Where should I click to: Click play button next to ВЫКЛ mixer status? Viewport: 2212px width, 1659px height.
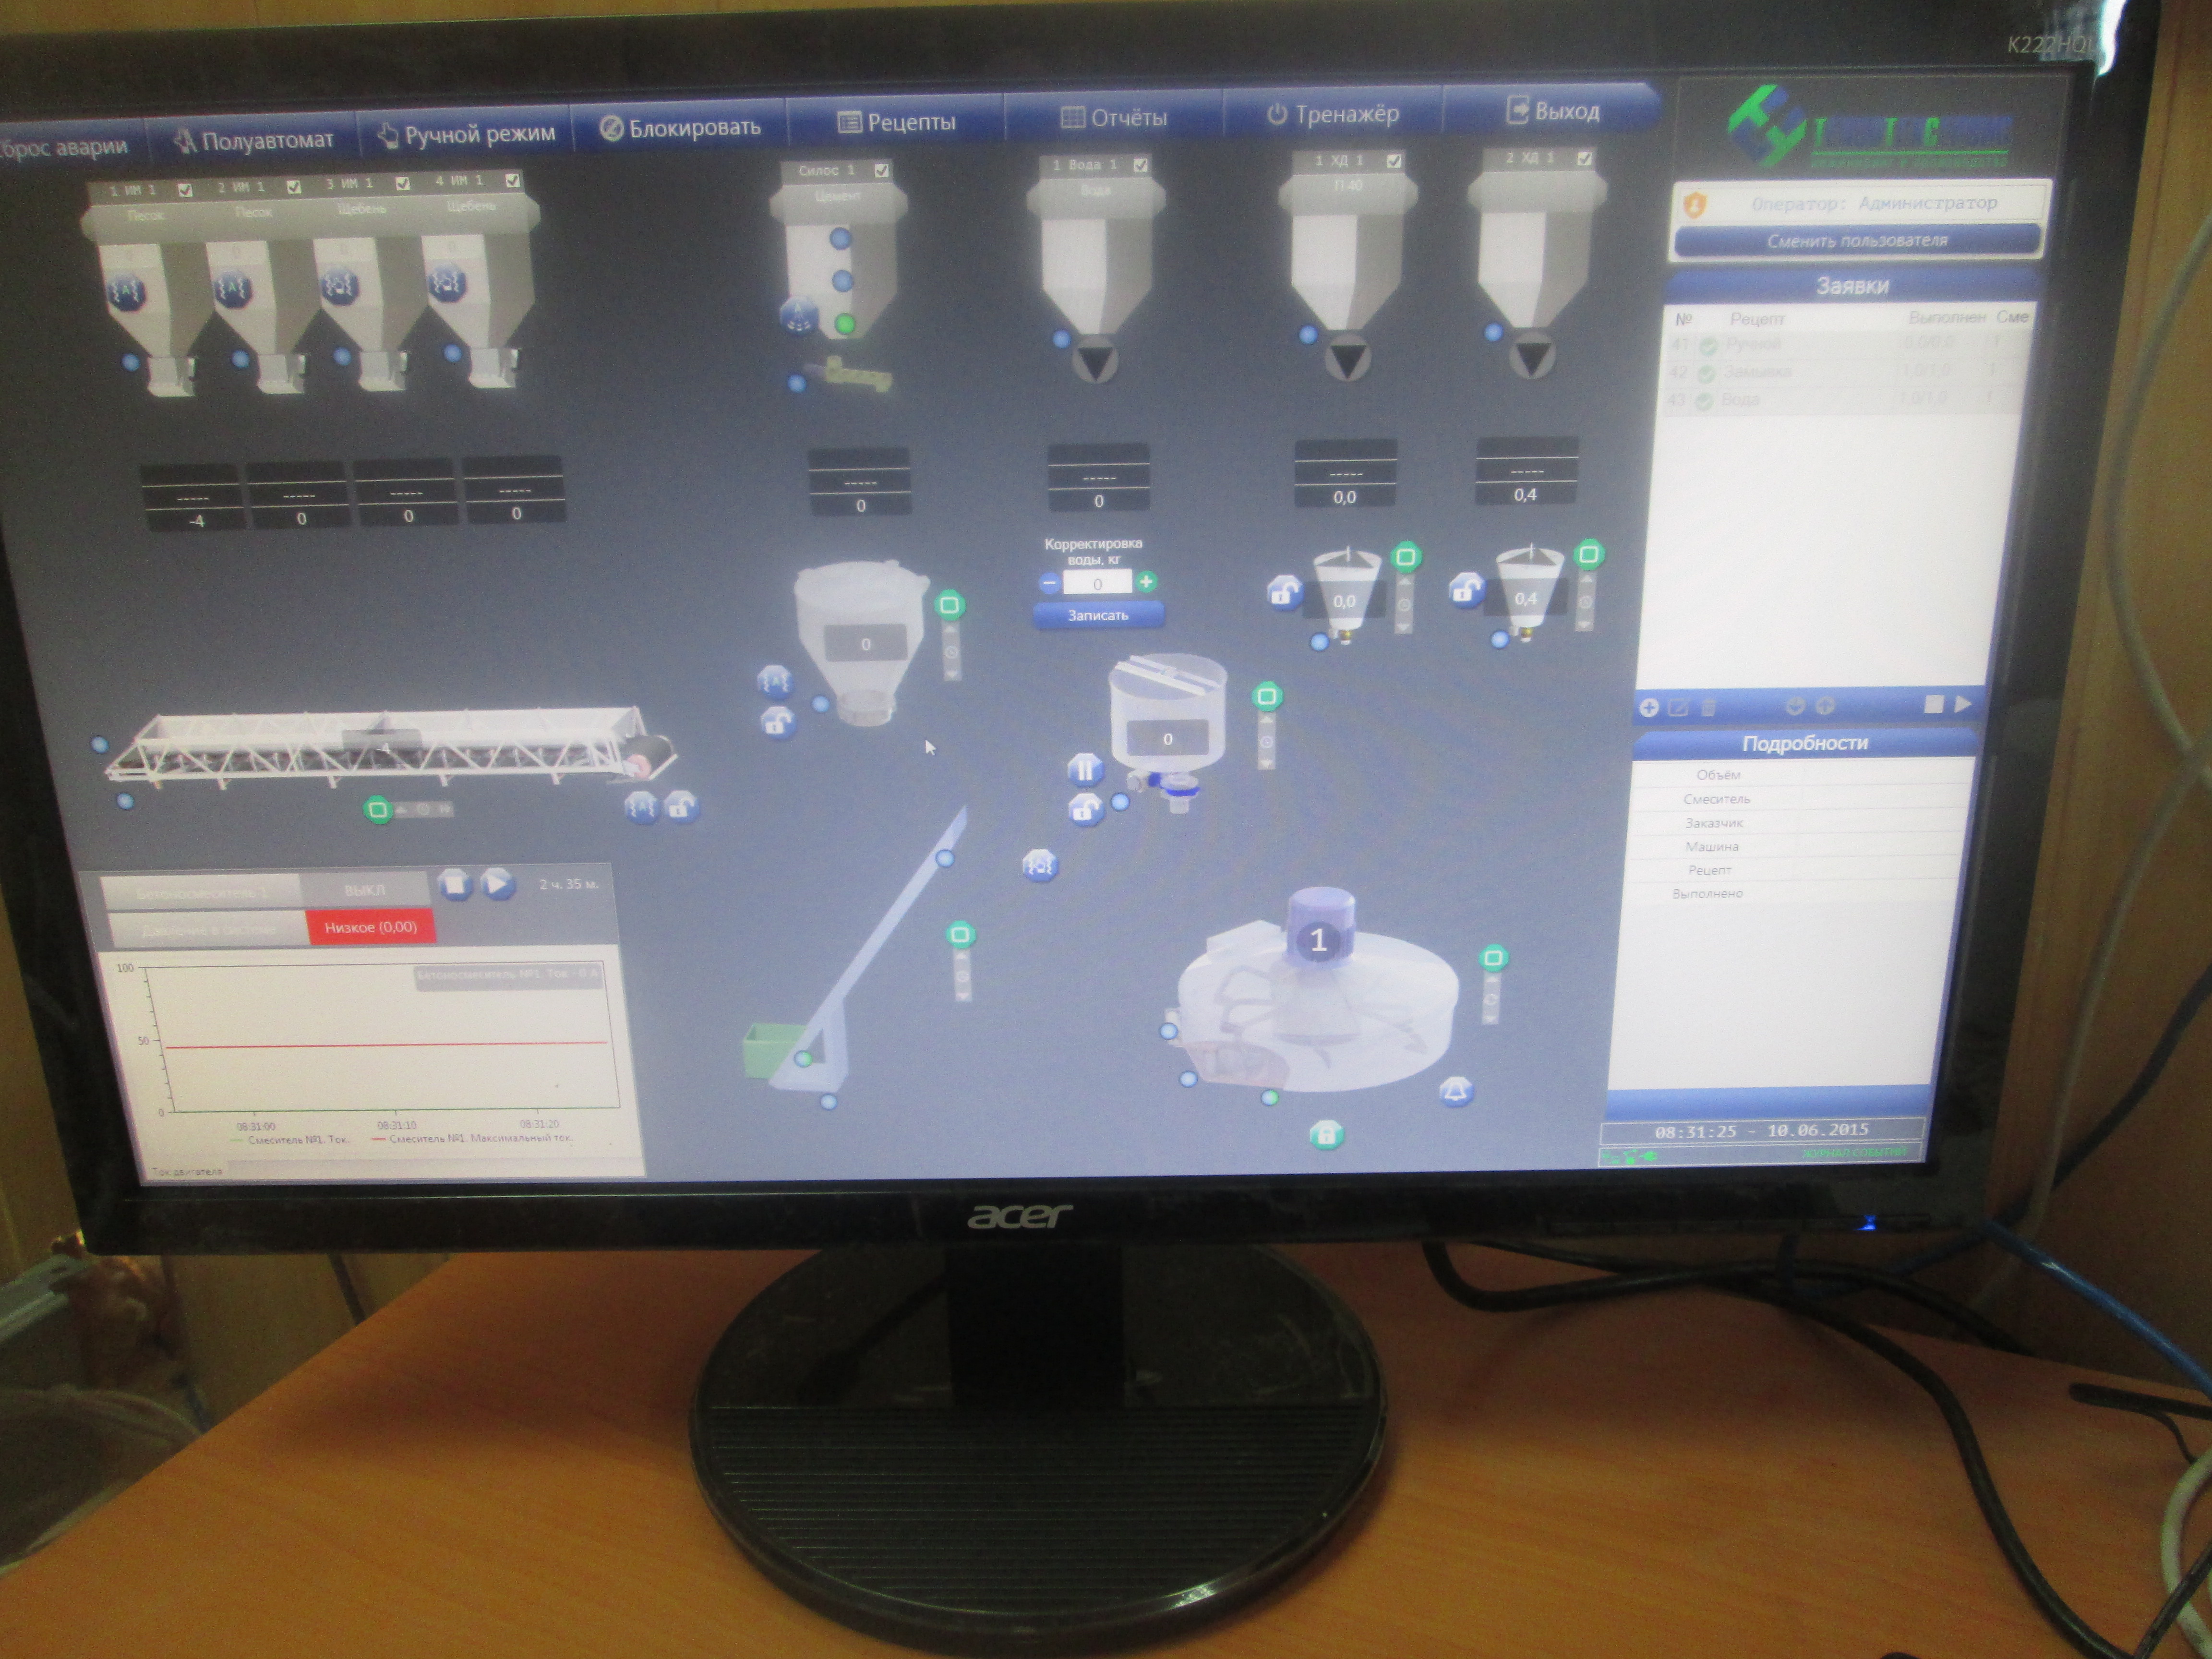tap(497, 884)
